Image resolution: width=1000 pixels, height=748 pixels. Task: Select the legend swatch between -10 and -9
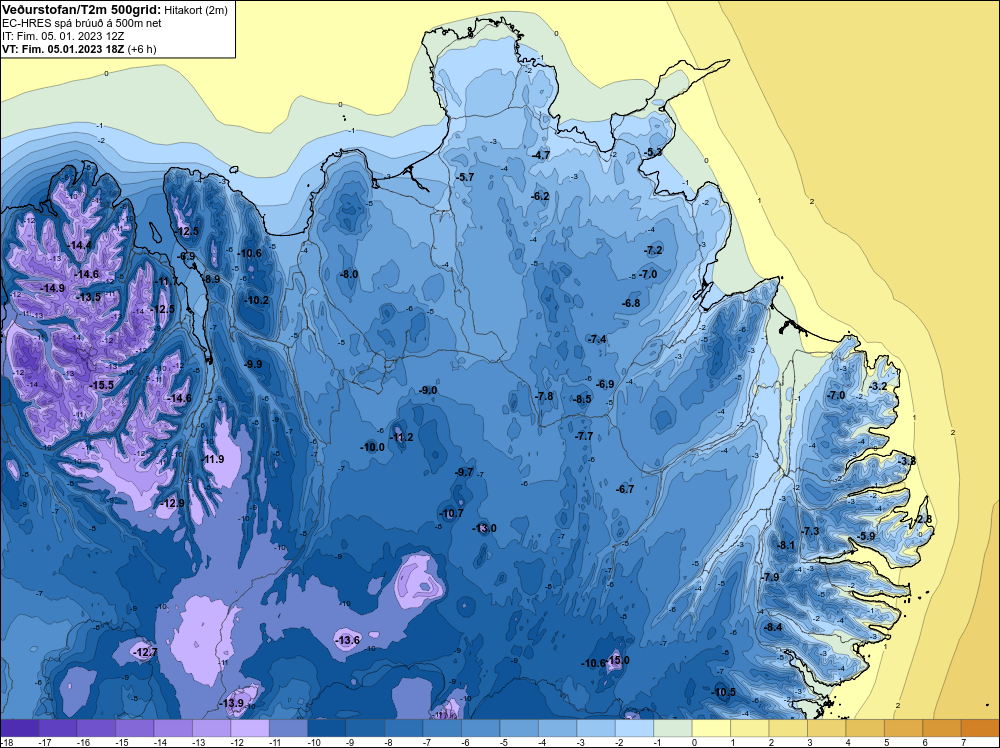pos(327,728)
